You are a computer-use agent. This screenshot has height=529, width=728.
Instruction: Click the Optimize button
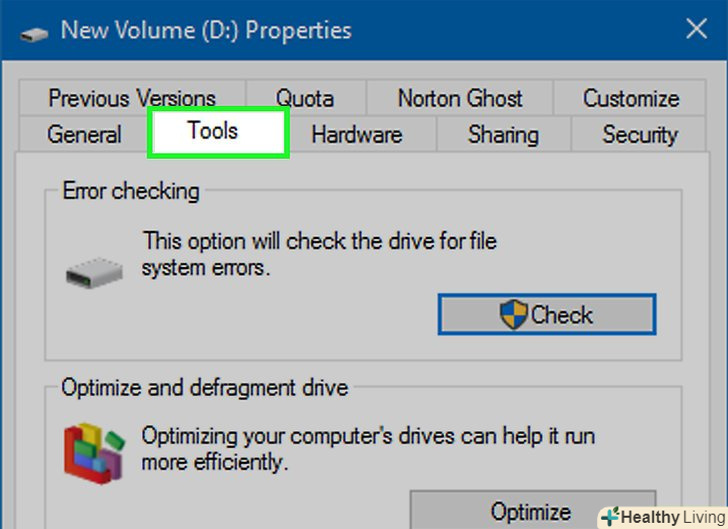(533, 510)
